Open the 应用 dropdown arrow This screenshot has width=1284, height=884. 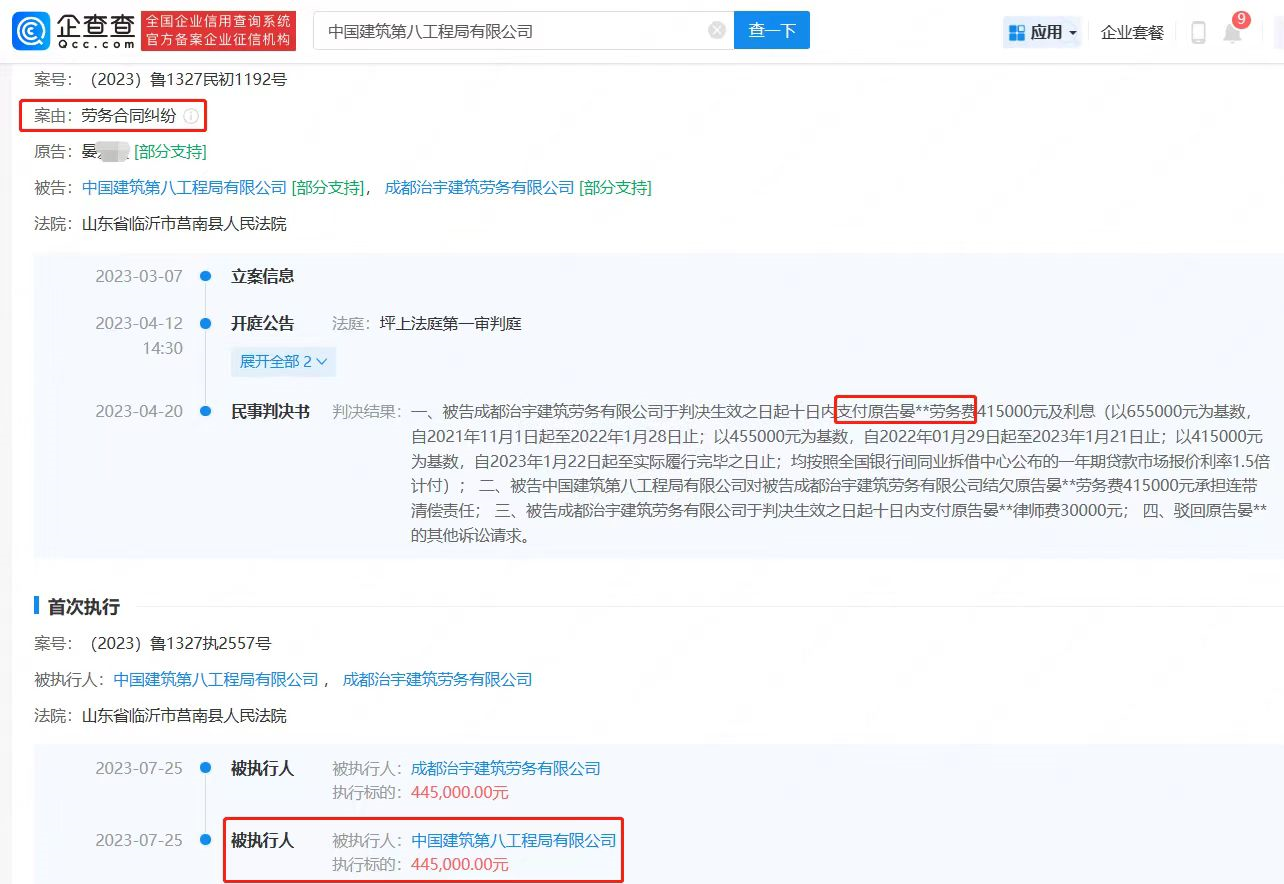(x=1073, y=33)
